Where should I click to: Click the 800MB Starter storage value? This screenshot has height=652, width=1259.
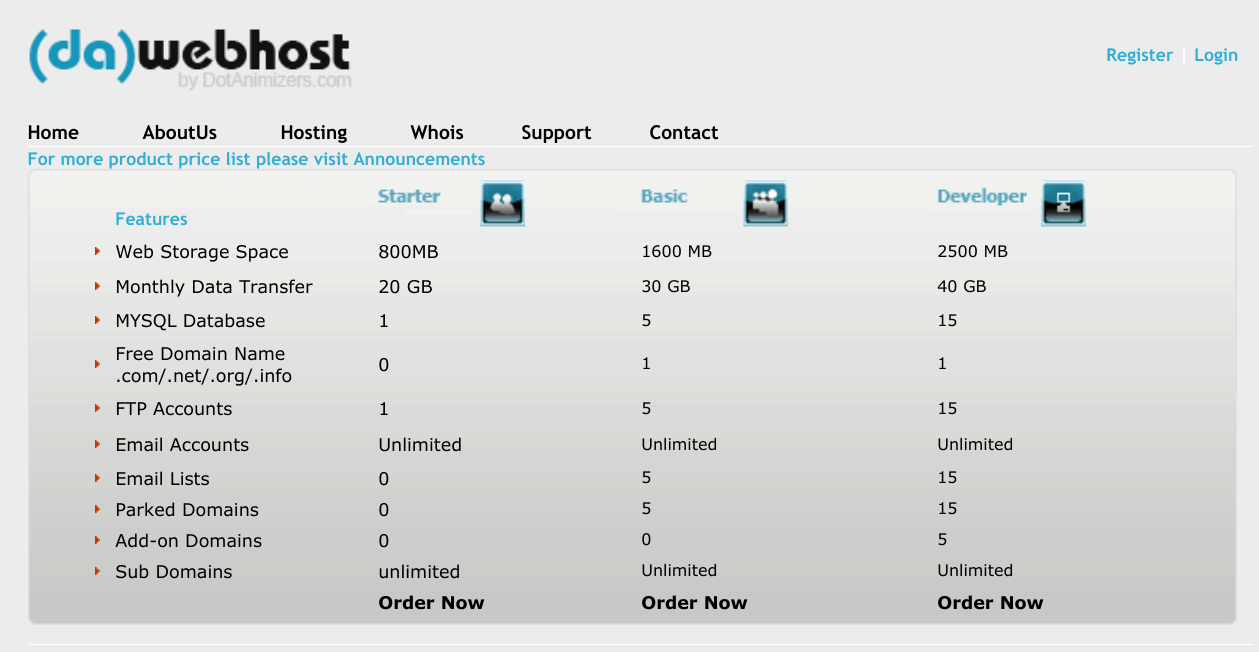pyautogui.click(x=408, y=252)
